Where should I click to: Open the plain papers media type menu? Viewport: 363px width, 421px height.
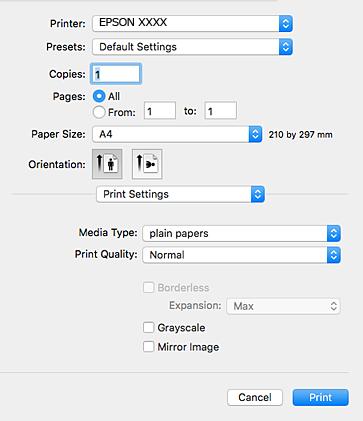(x=241, y=233)
